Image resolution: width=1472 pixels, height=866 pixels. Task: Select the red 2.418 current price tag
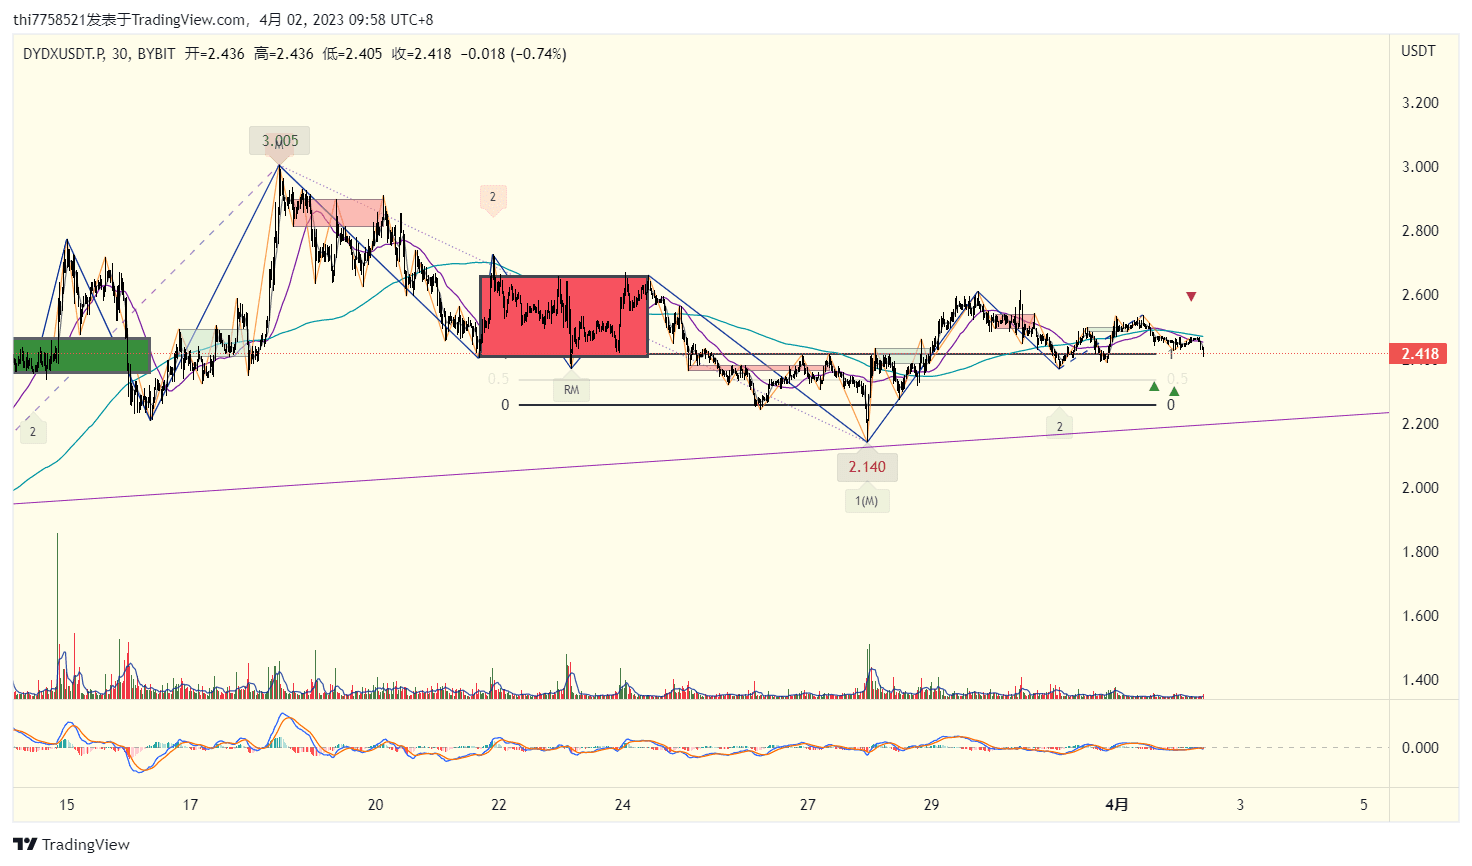click(1418, 354)
